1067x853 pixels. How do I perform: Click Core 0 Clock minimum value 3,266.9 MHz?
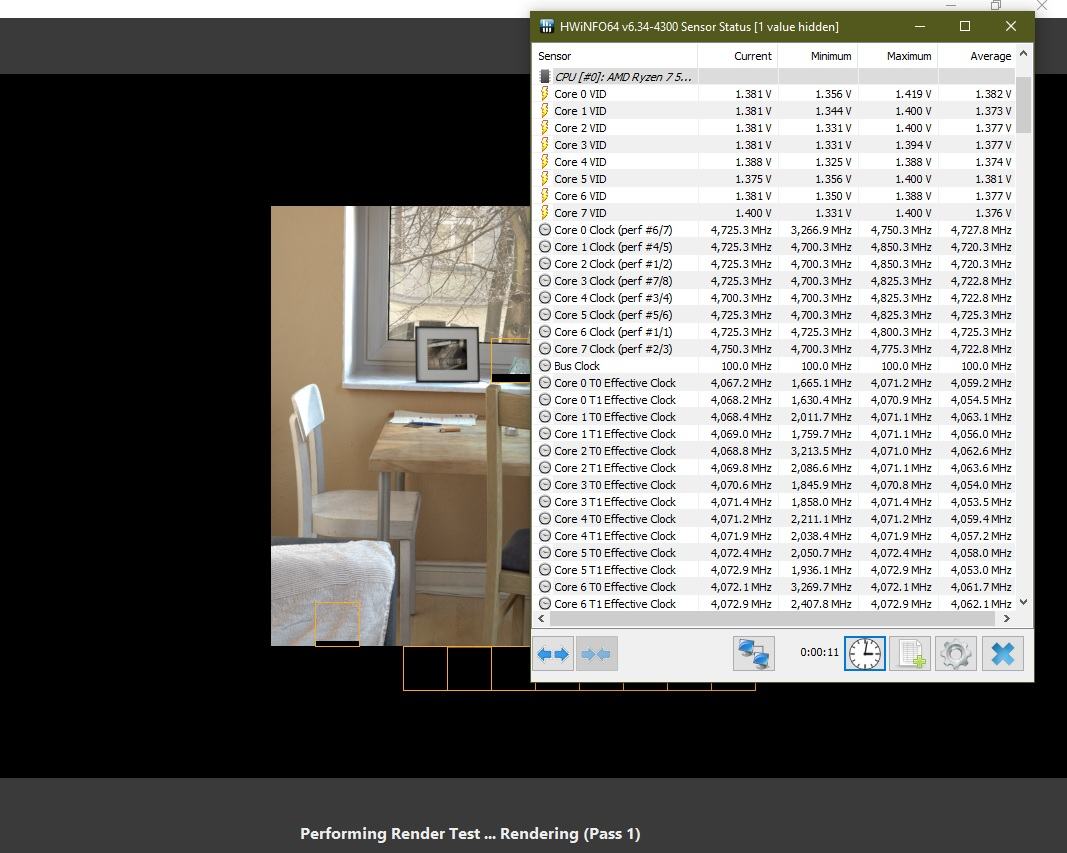coord(821,230)
